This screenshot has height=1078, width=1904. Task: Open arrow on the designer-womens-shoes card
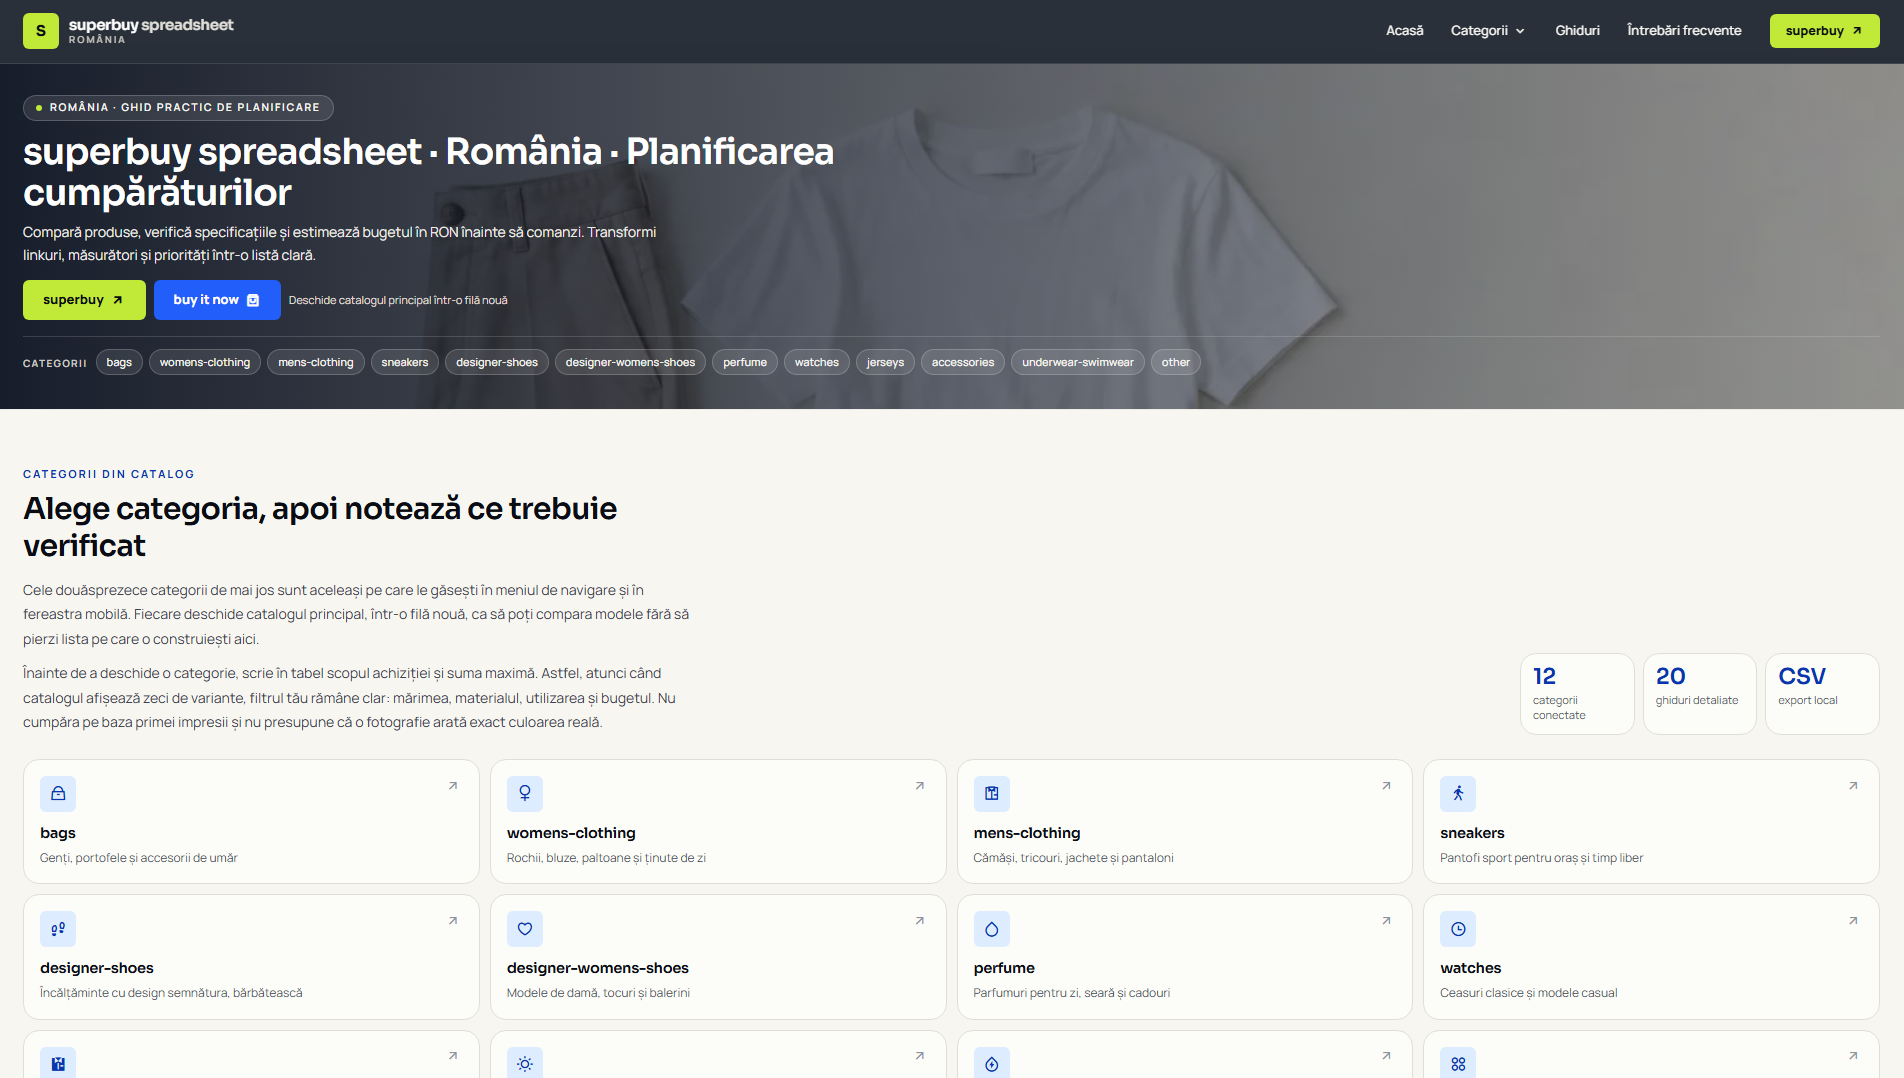point(920,921)
